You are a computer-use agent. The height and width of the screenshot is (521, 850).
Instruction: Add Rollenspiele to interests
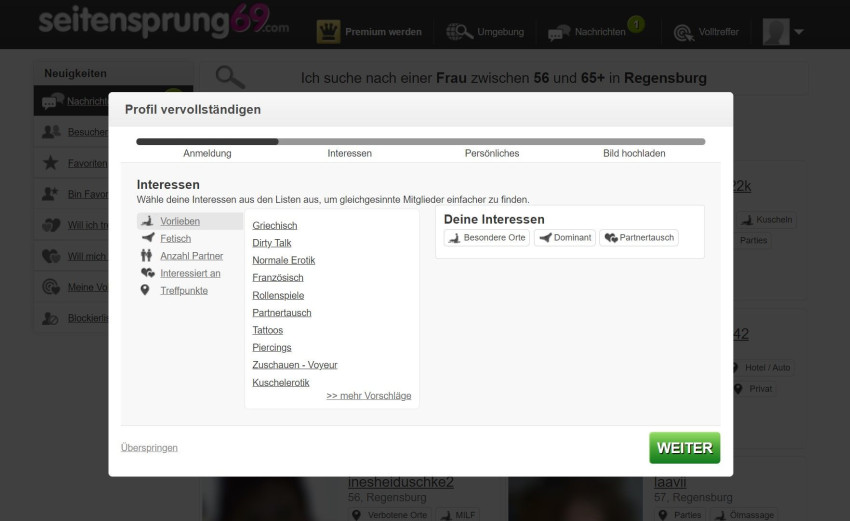click(278, 295)
